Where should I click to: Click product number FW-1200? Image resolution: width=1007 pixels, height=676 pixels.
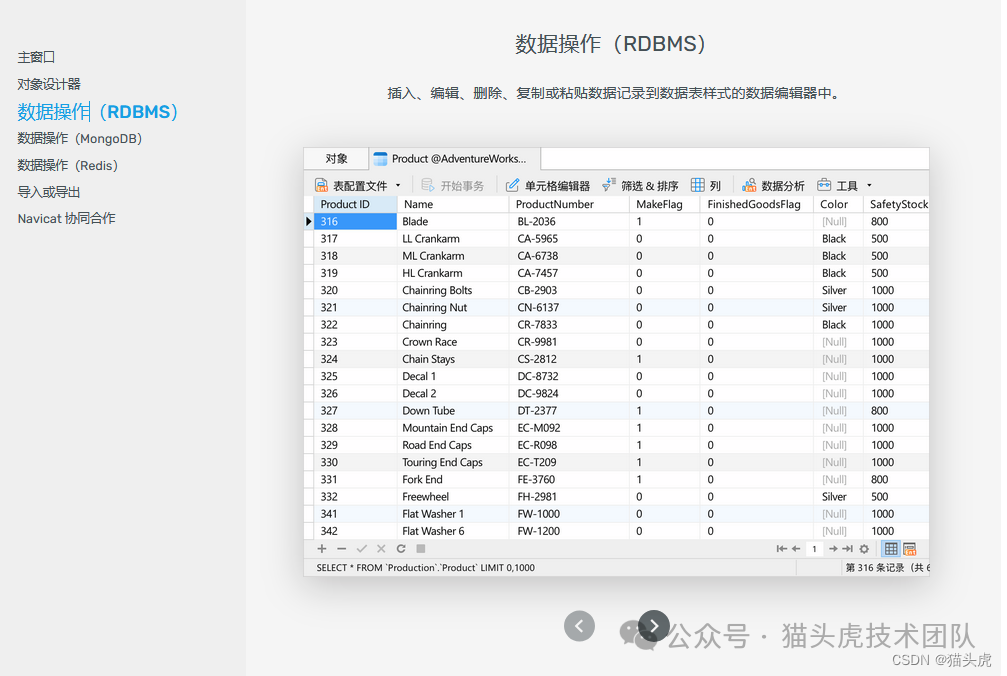tap(569, 532)
